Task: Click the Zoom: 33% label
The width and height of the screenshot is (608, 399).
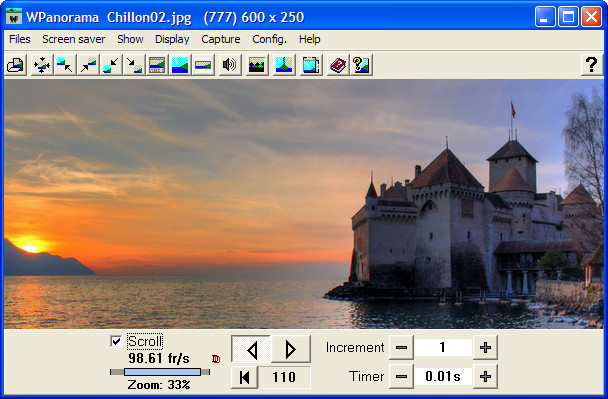Action: click(159, 385)
